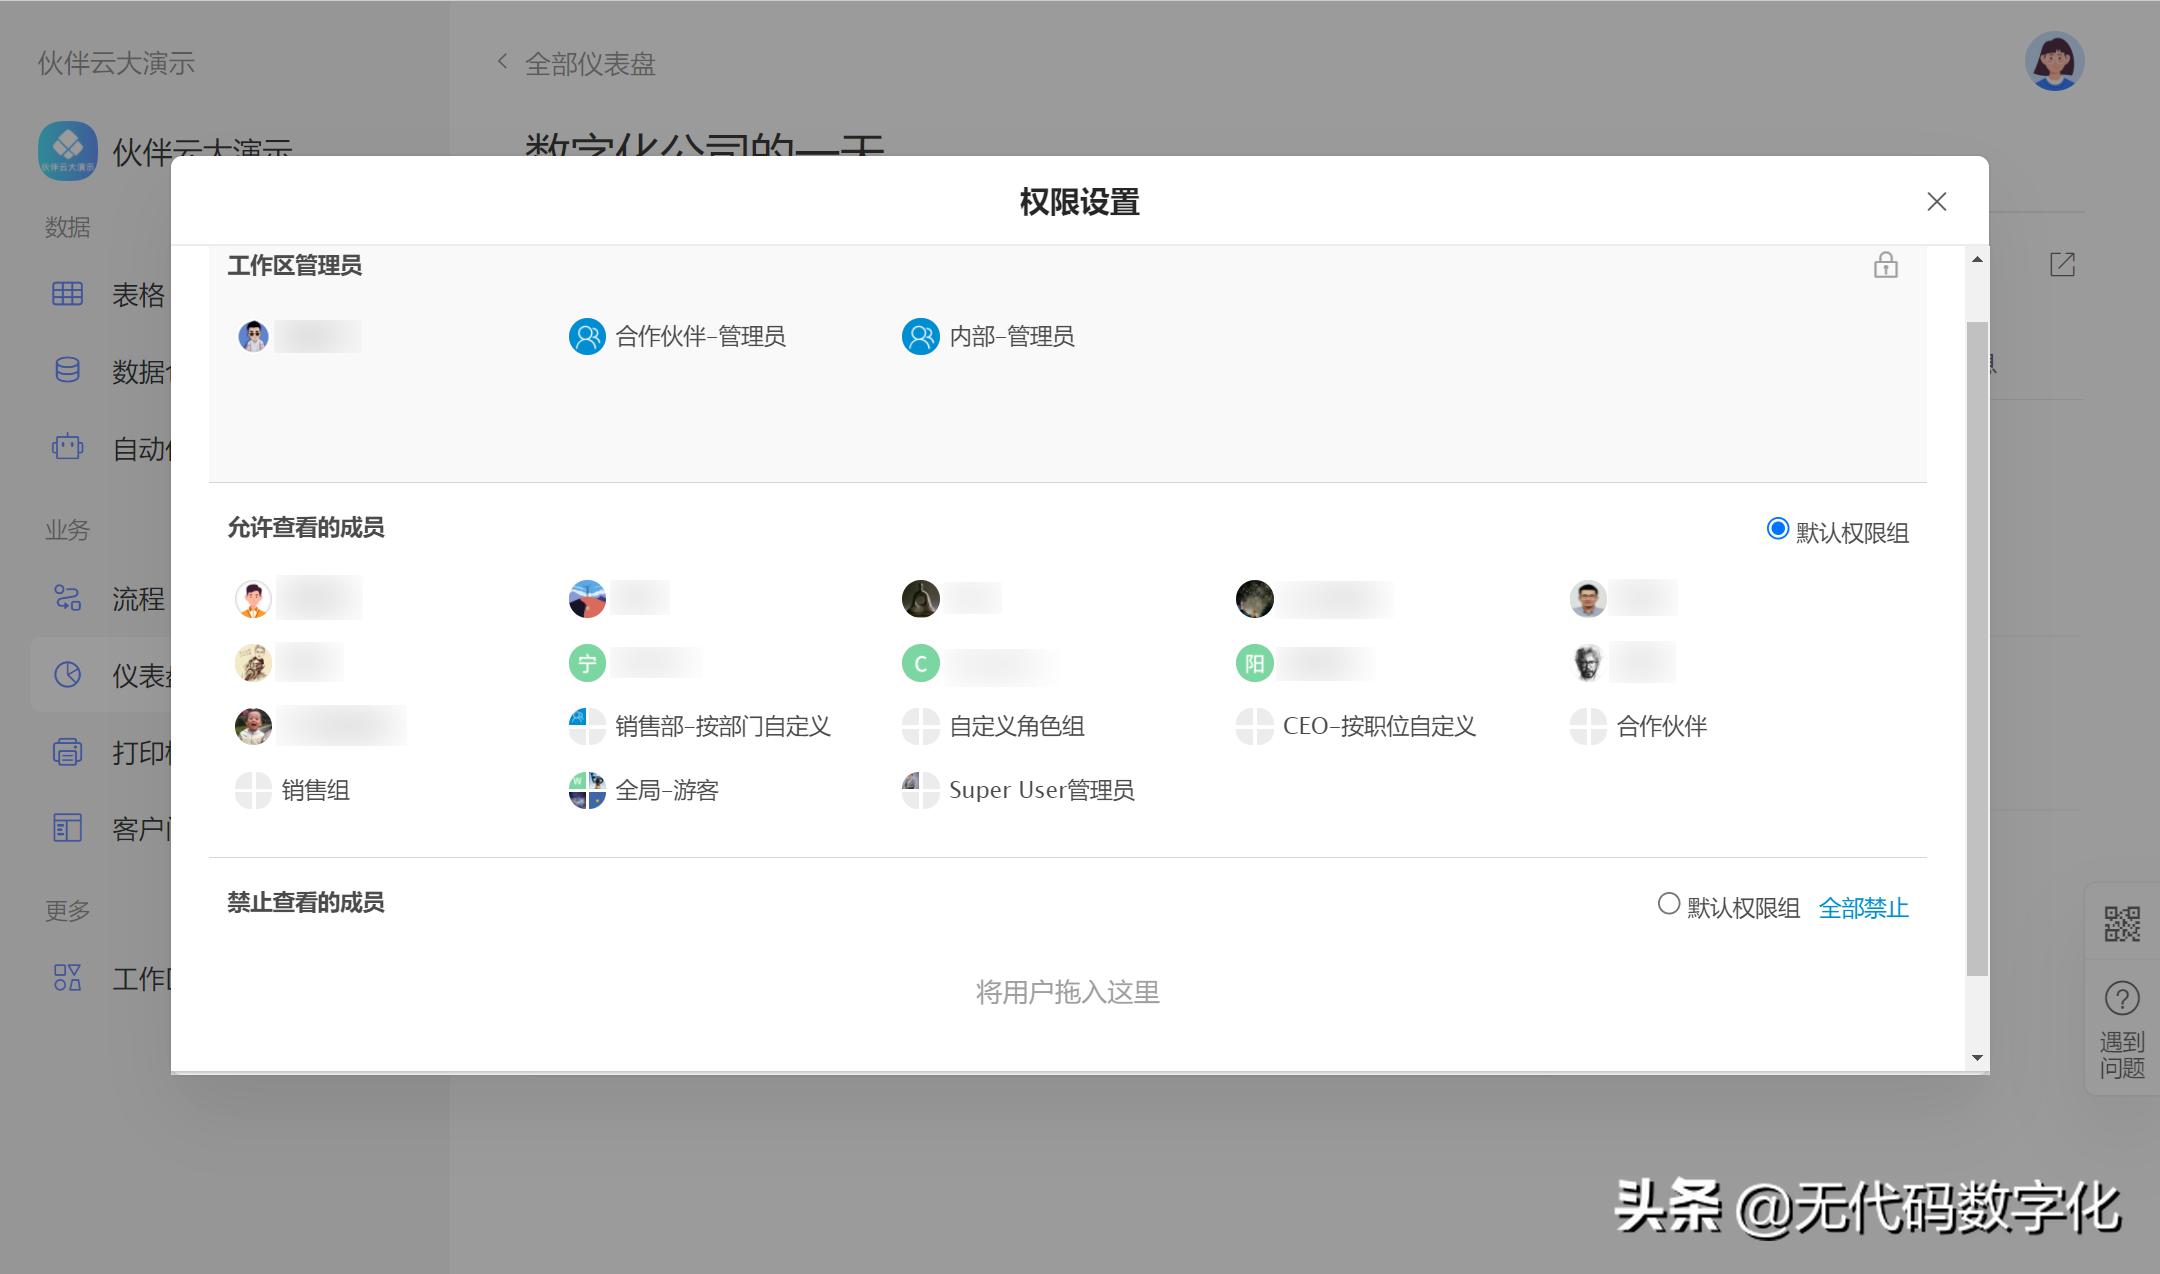Open 全部仪表盘 breadcrumb at top

pos(590,63)
